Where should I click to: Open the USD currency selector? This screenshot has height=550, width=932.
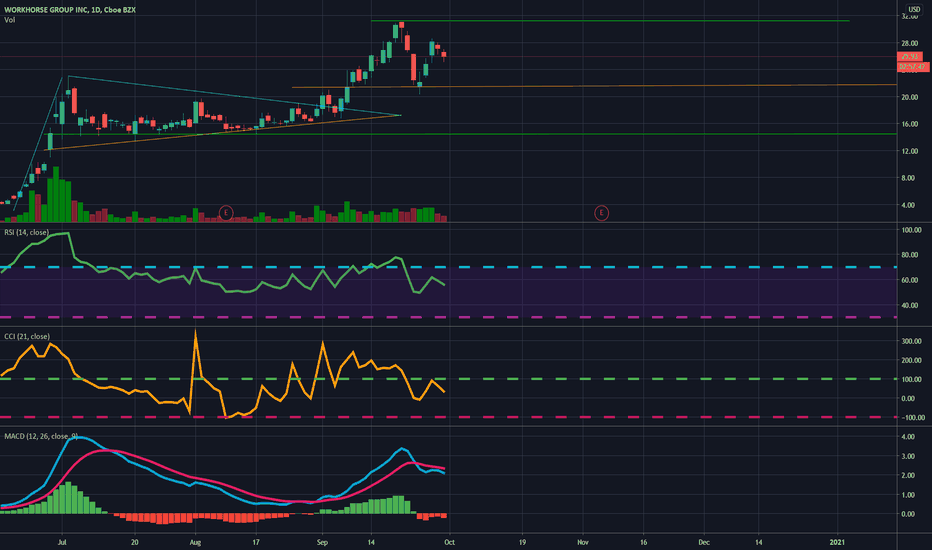[914, 9]
